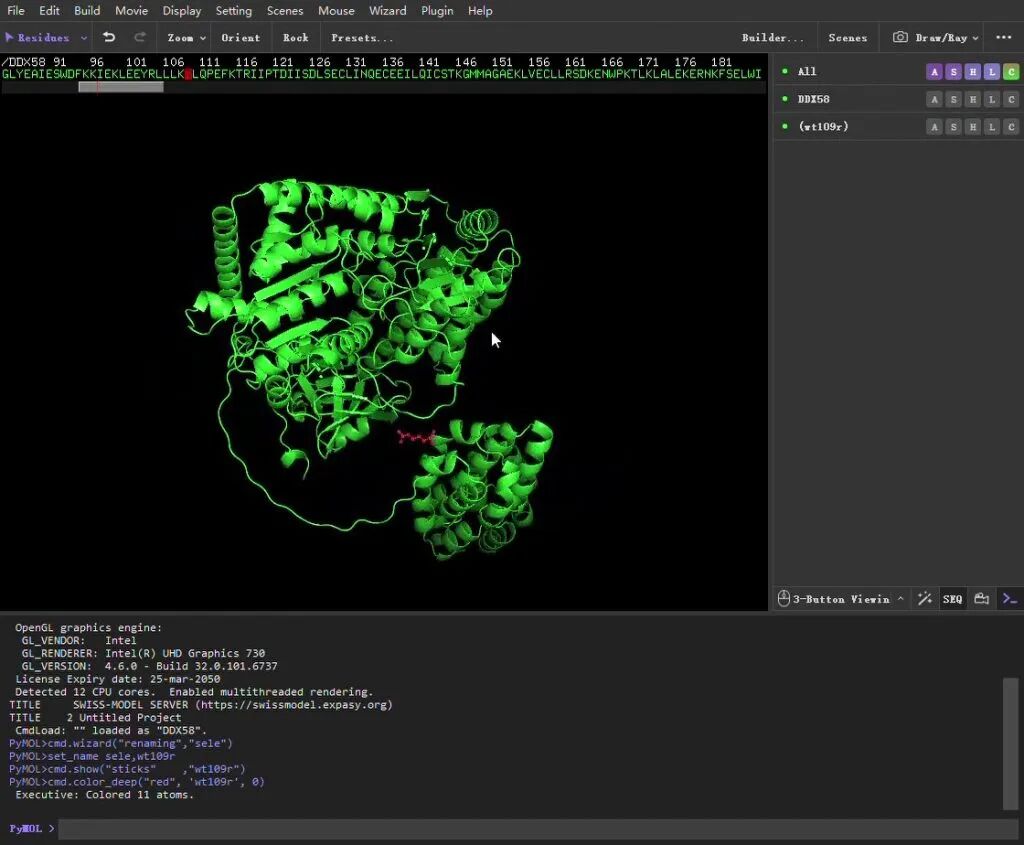The width and height of the screenshot is (1024, 845).
Task: Expand the 3-Button Viewing mouse mode
Action: (842, 599)
